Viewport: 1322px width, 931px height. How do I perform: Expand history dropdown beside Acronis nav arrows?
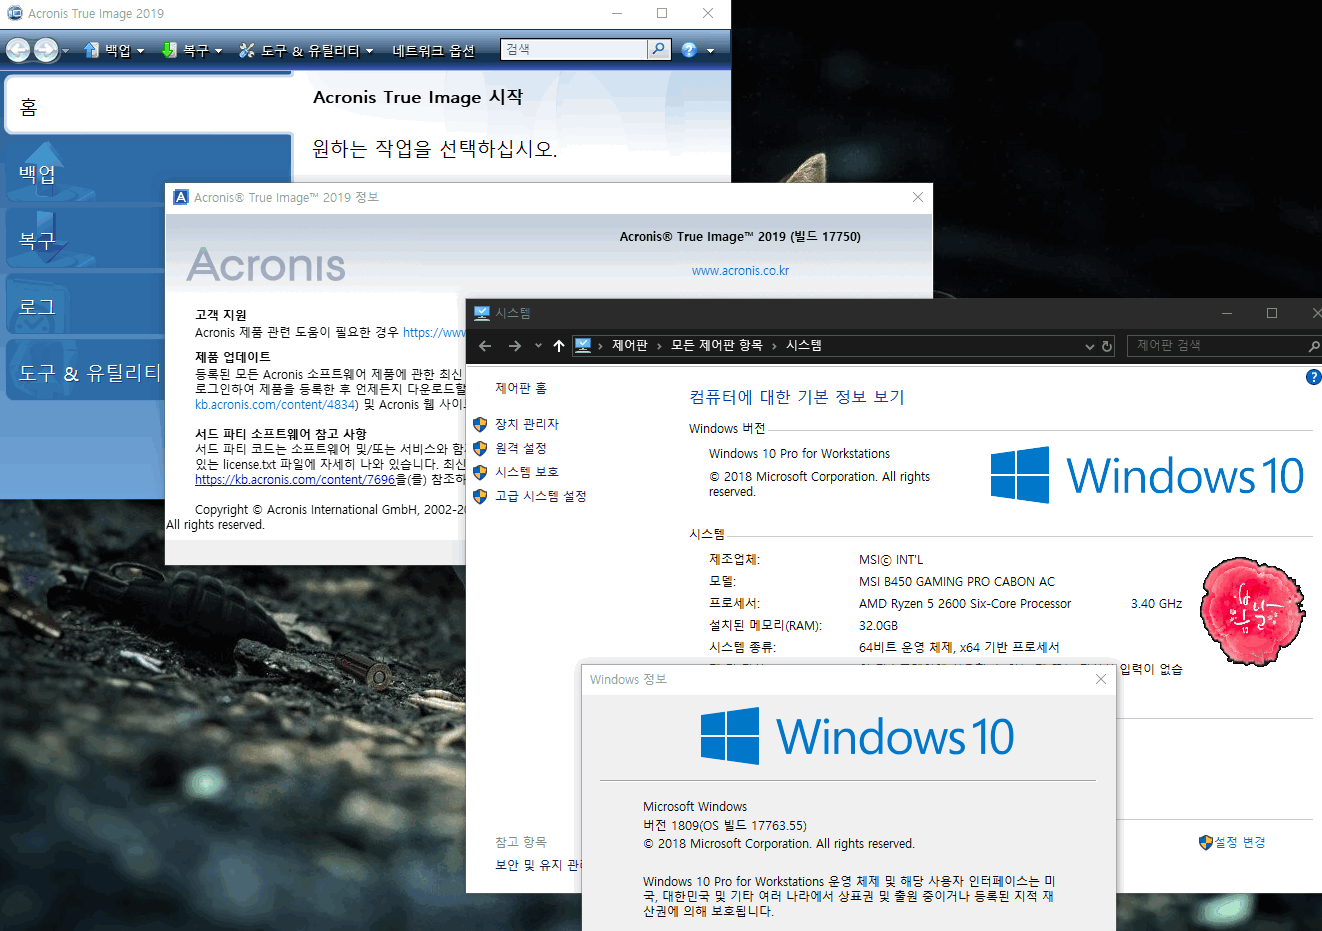pyautogui.click(x=66, y=50)
